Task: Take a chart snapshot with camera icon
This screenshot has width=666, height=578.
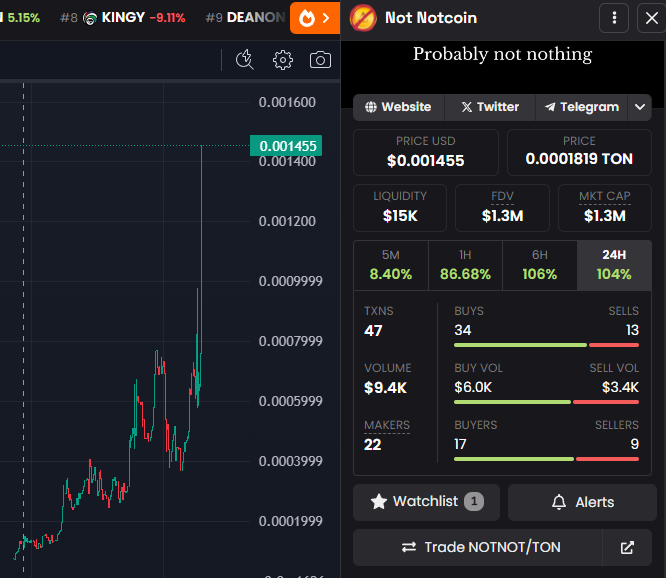Action: tap(320, 60)
